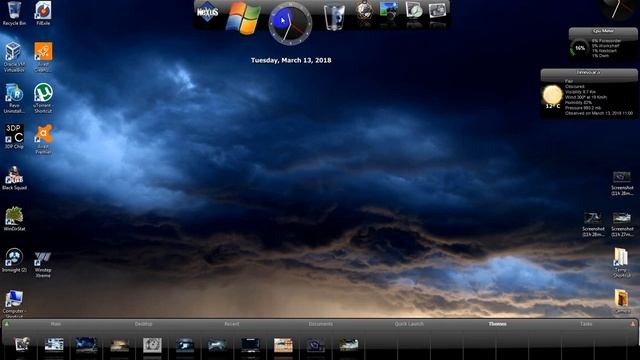
Task: Open the right Screenshot file in lower pair
Action: pyautogui.click(x=622, y=224)
